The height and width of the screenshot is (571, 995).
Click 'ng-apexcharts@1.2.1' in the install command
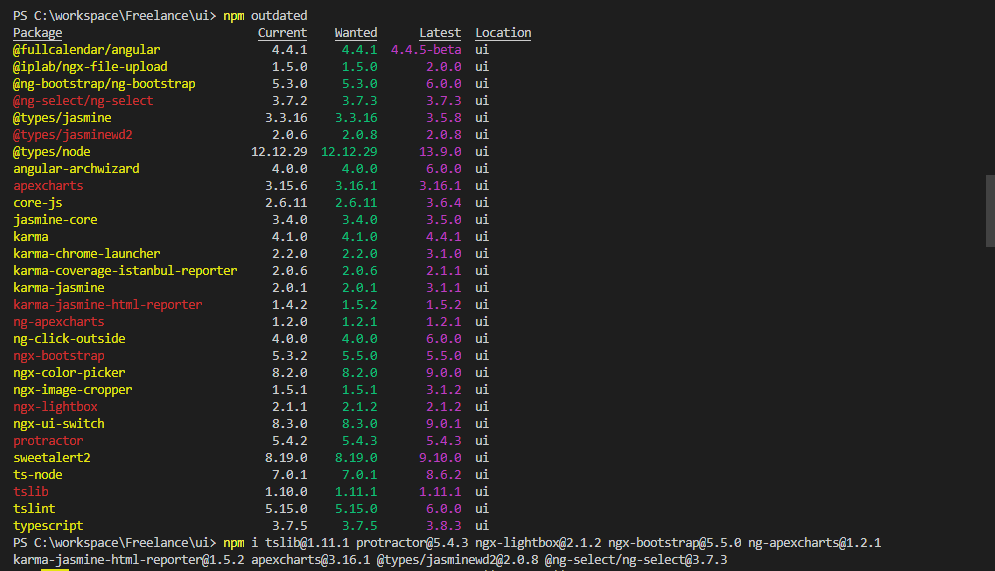(814, 543)
